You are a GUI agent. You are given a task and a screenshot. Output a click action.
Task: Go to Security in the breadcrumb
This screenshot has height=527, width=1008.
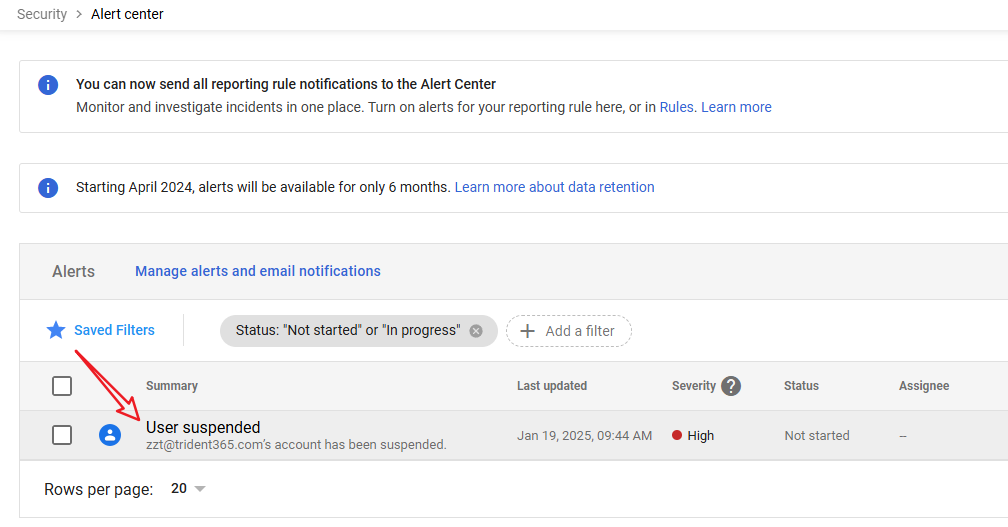[42, 14]
